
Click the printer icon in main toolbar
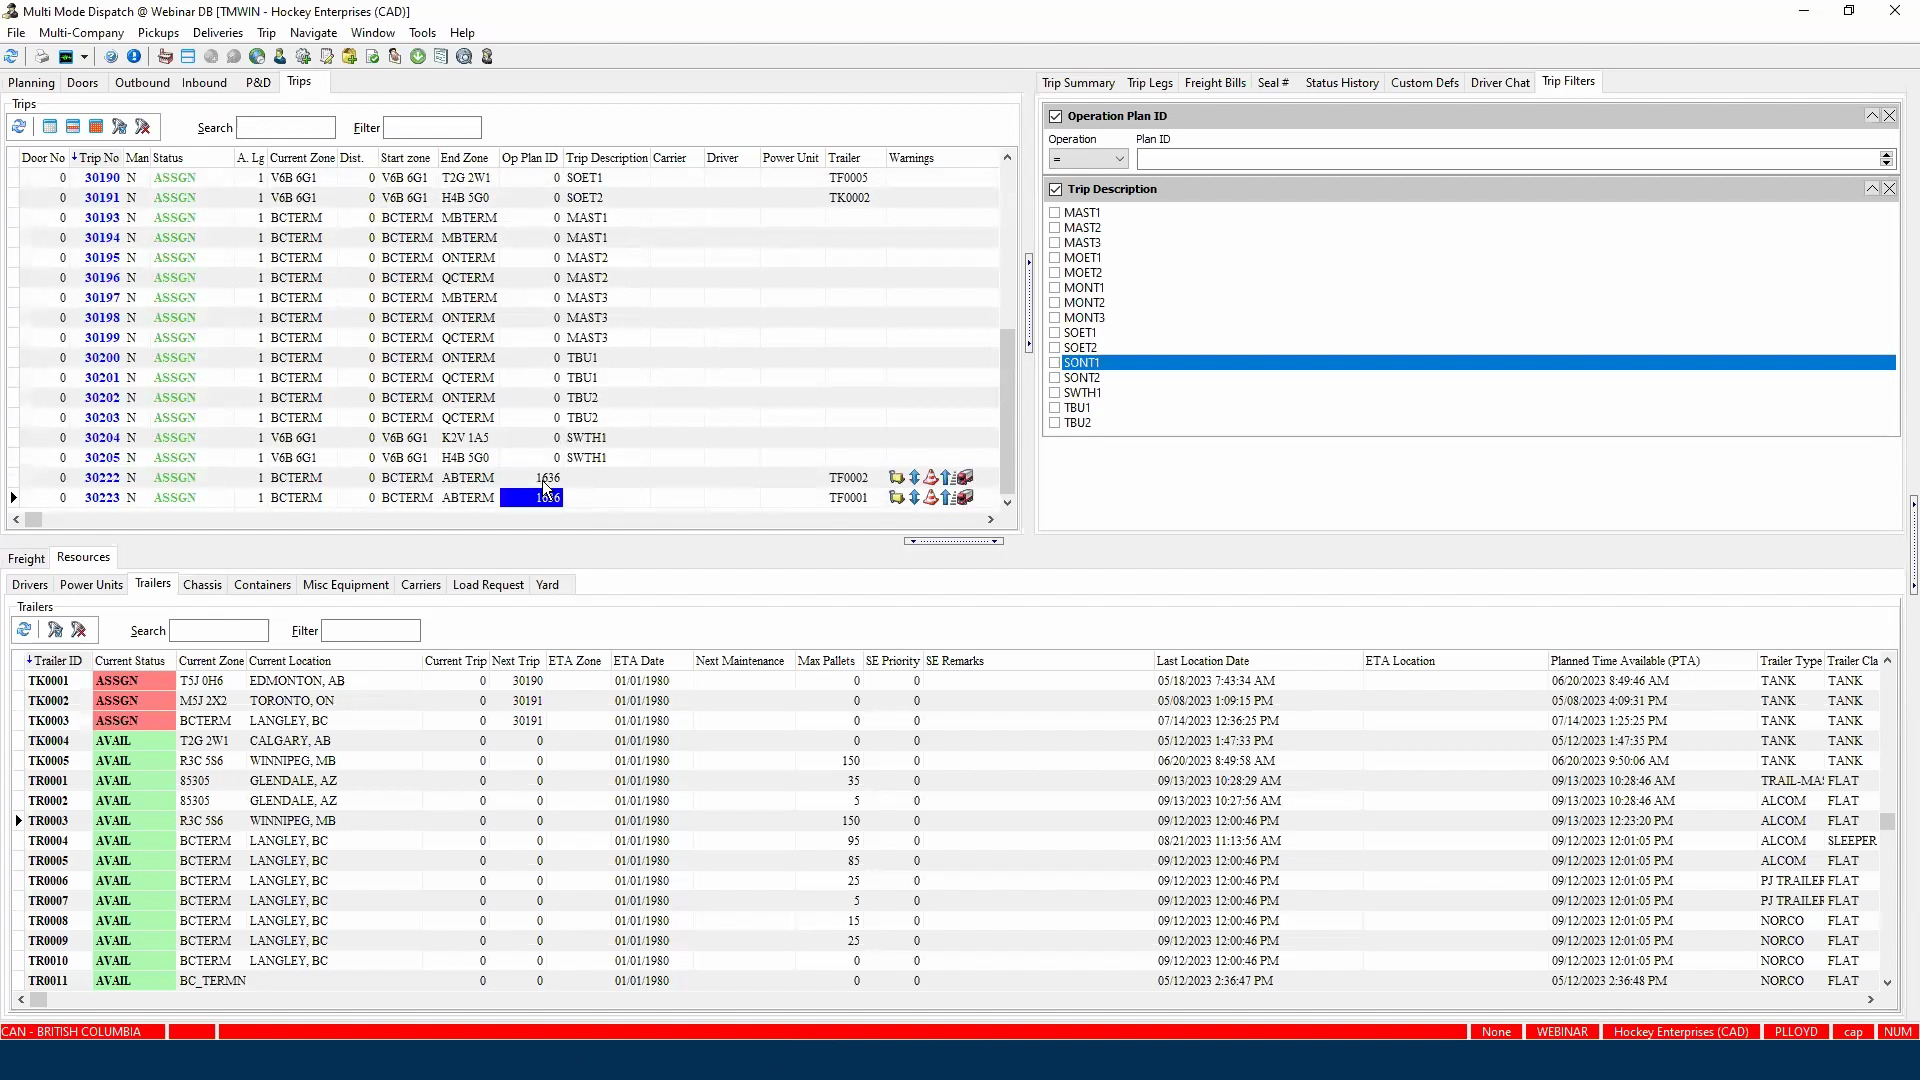[x=42, y=57]
